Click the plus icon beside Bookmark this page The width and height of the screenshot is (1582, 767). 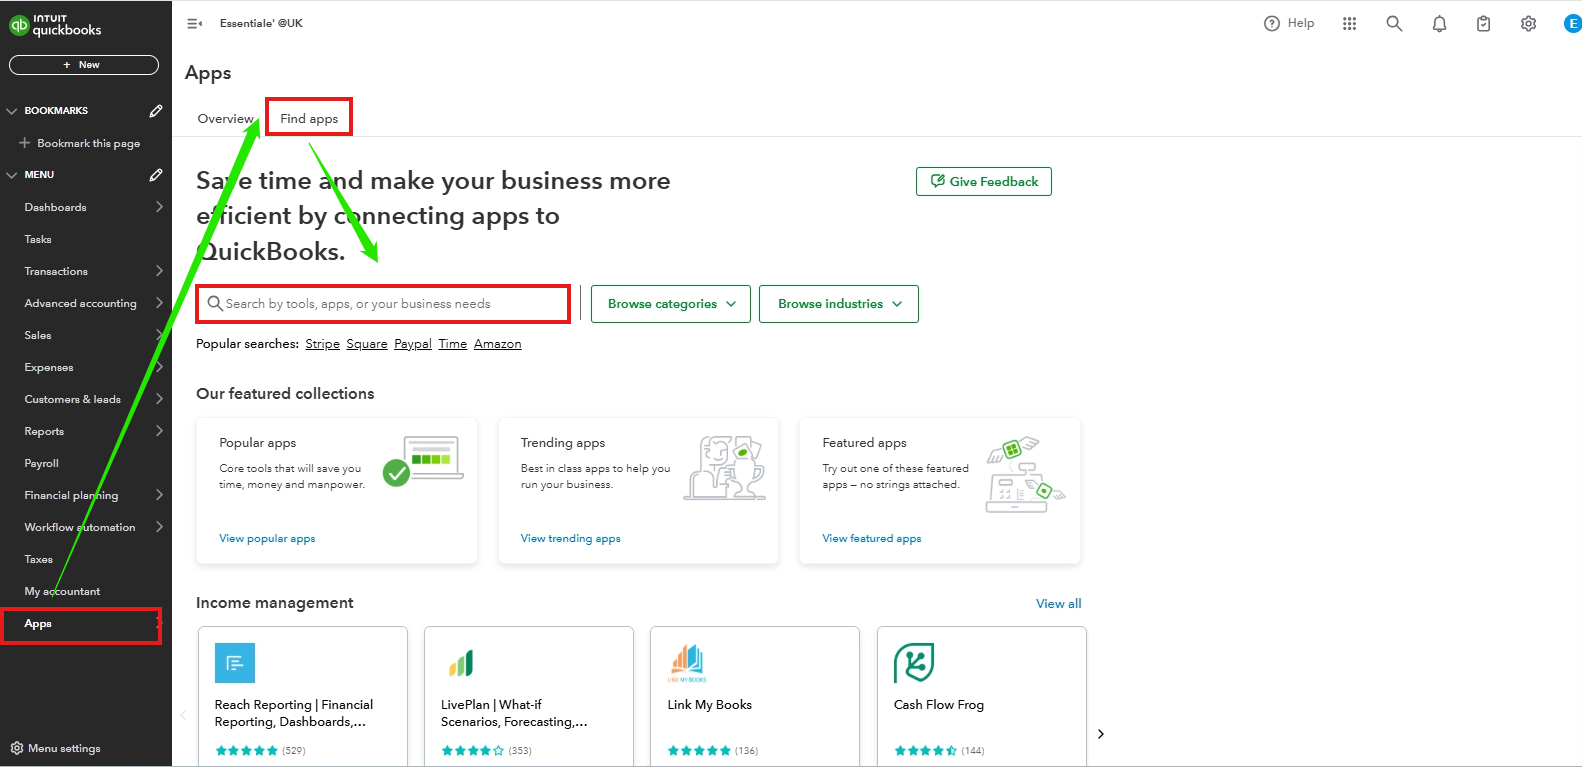click(25, 143)
